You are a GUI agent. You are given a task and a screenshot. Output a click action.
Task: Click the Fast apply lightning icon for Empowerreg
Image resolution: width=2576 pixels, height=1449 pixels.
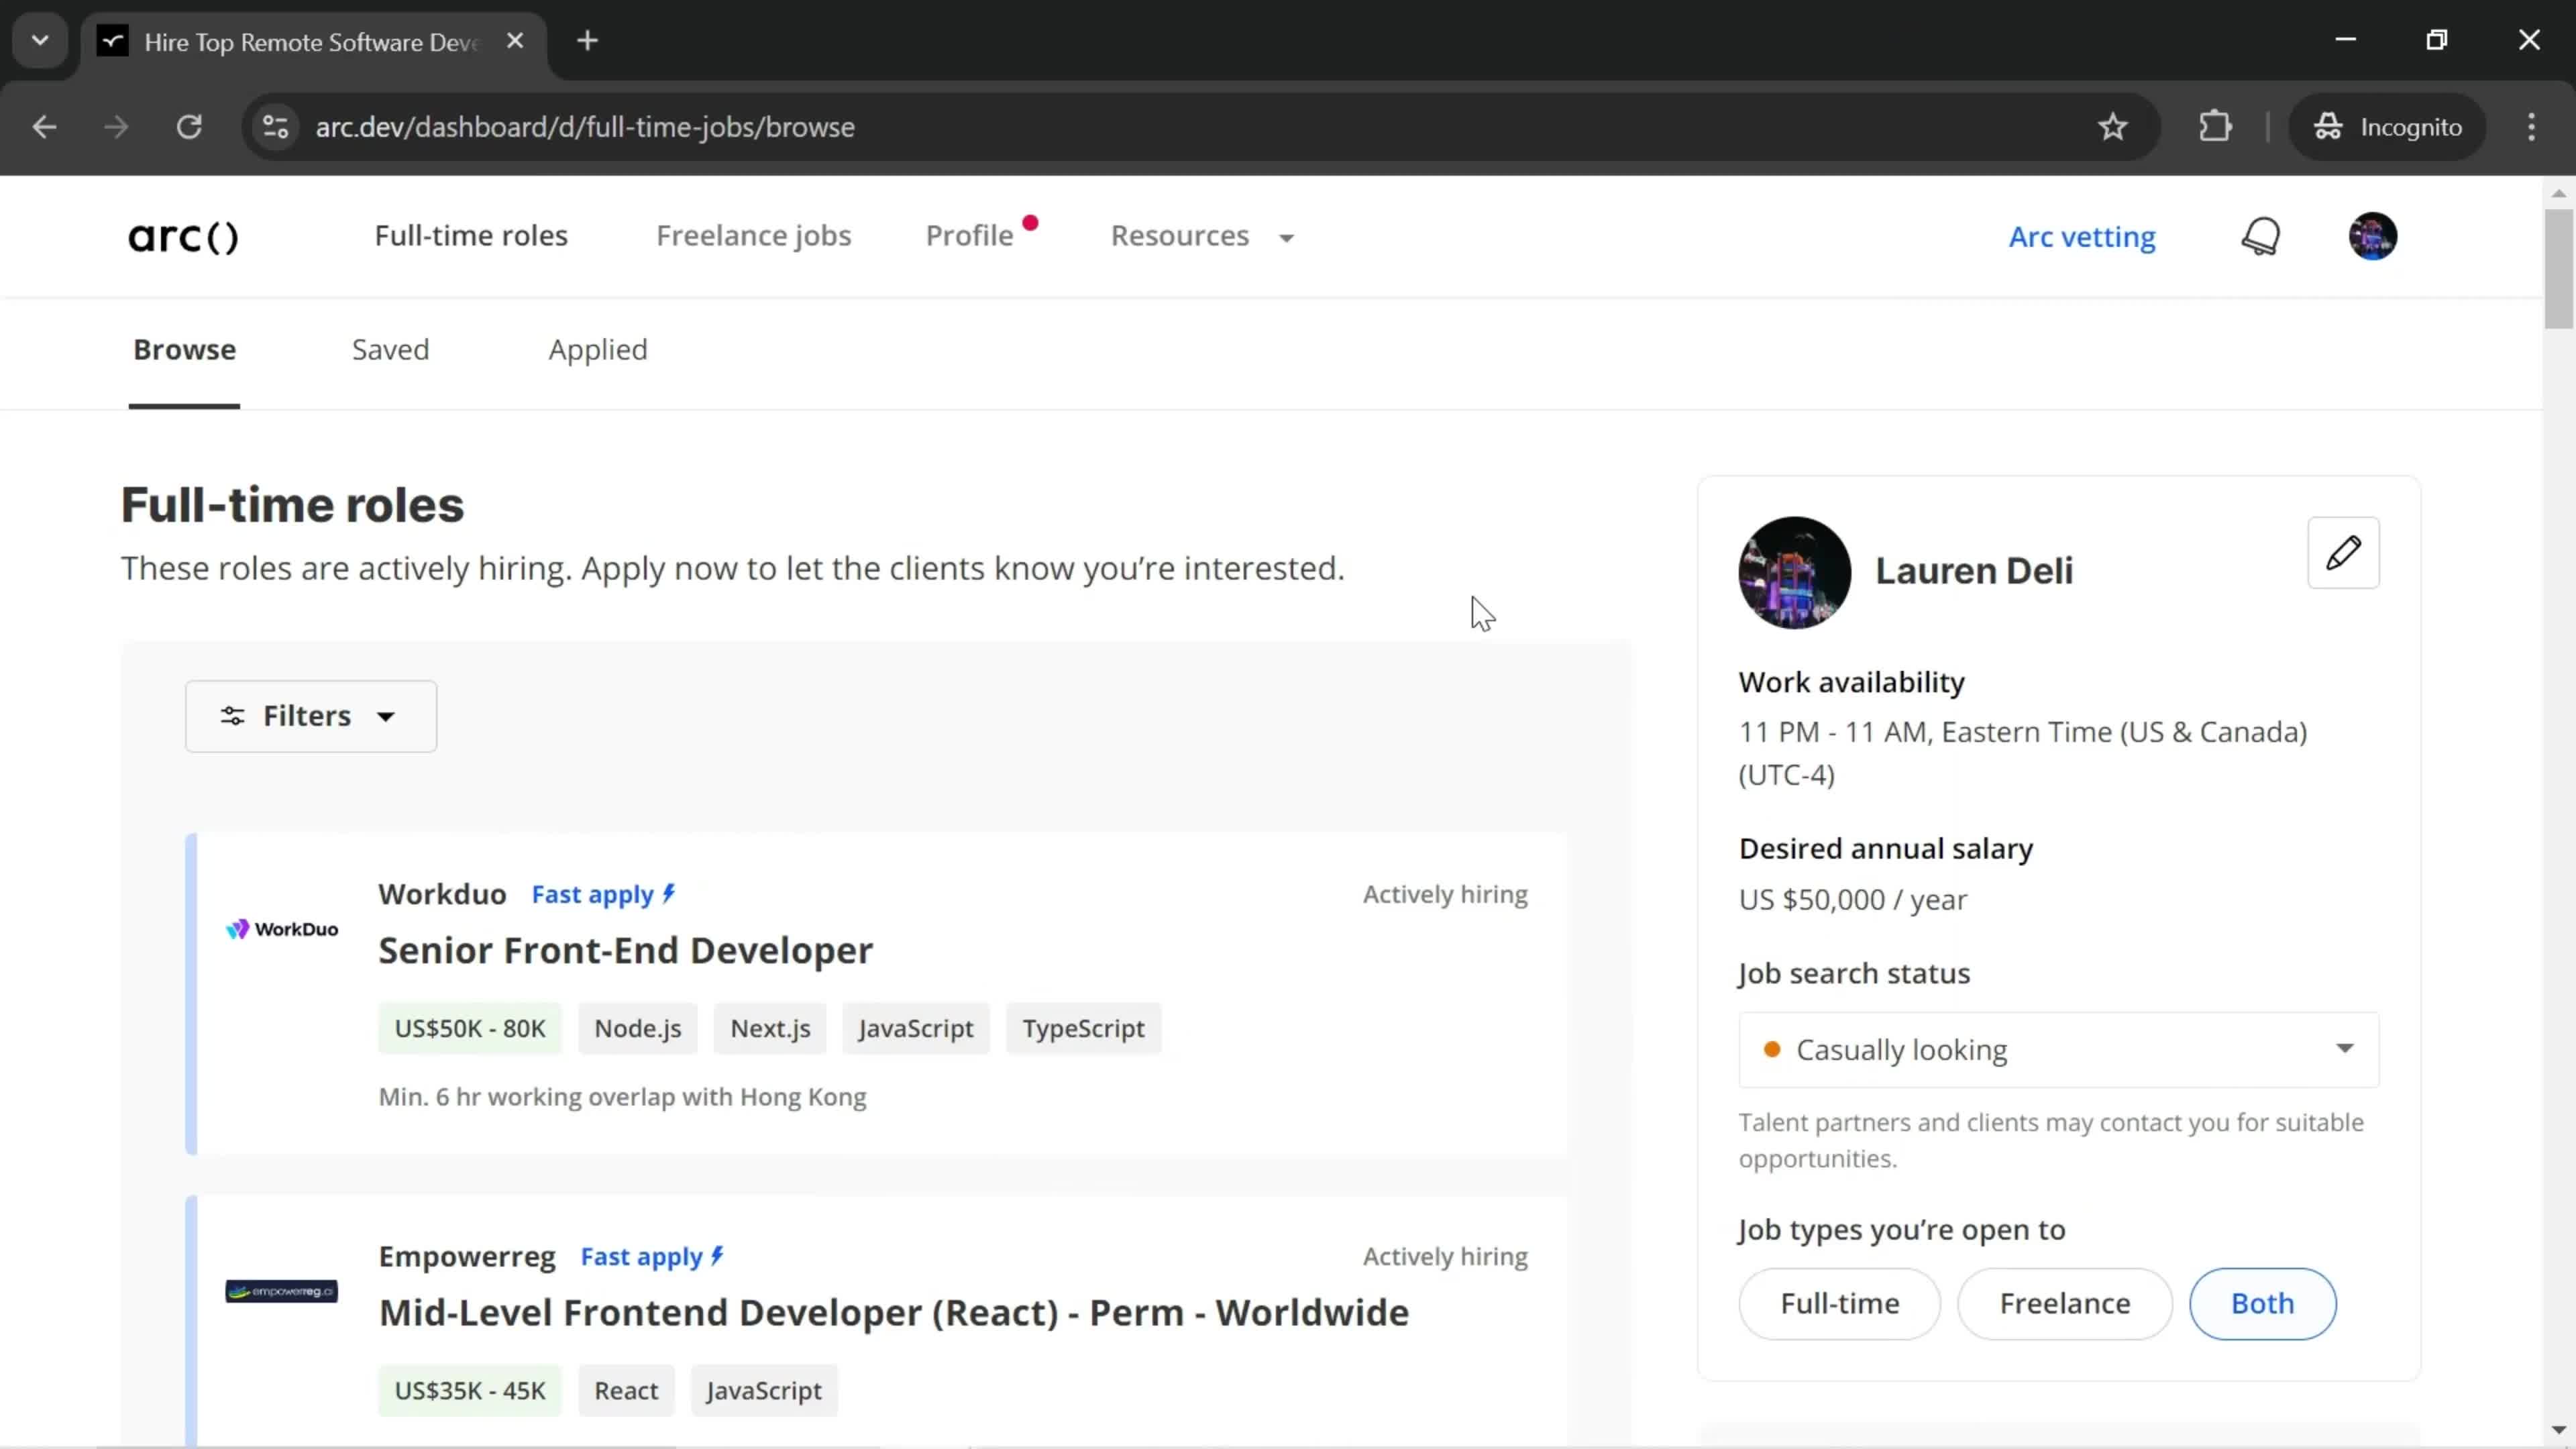pos(718,1256)
